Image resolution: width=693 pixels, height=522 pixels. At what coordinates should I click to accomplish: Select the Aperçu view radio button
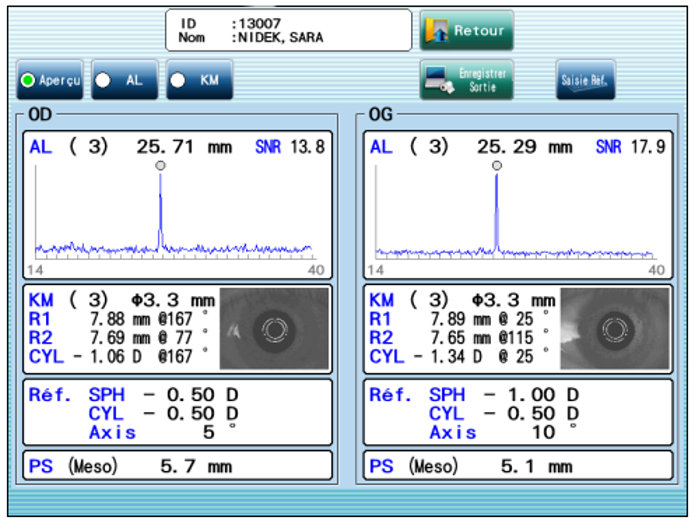(28, 80)
